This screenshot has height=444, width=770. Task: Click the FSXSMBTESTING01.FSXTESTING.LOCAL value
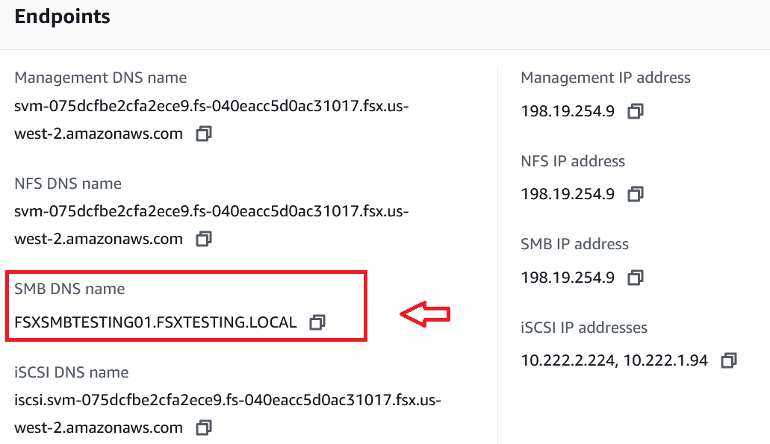pos(155,322)
